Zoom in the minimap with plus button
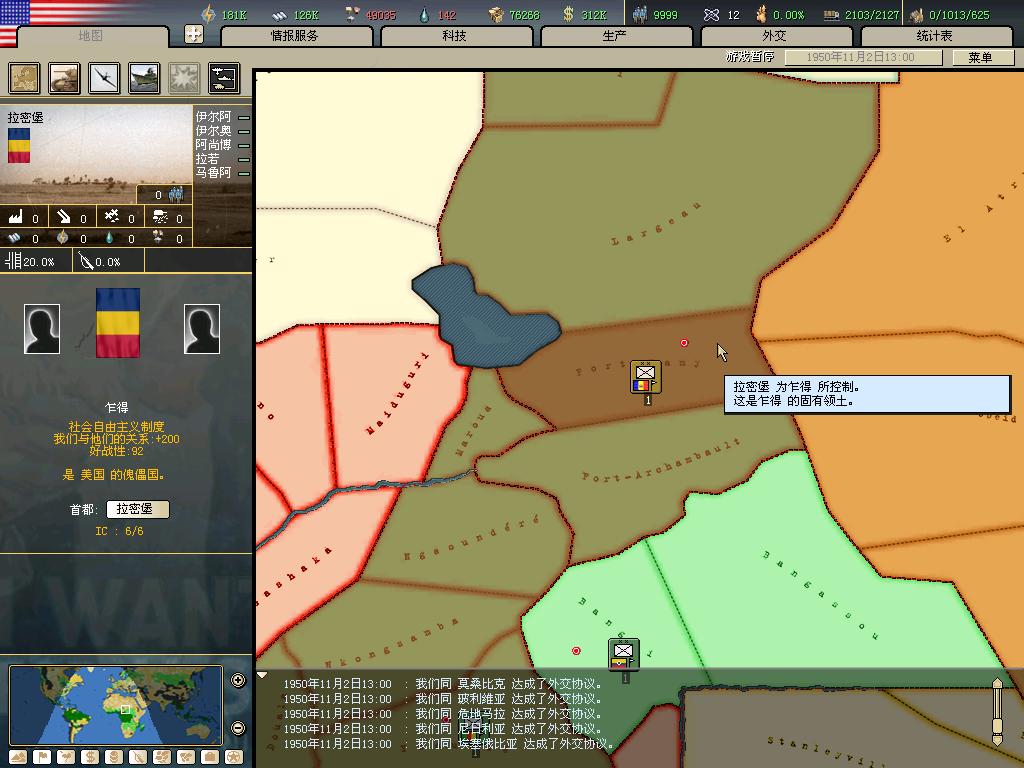This screenshot has width=1024, height=768. click(x=238, y=680)
